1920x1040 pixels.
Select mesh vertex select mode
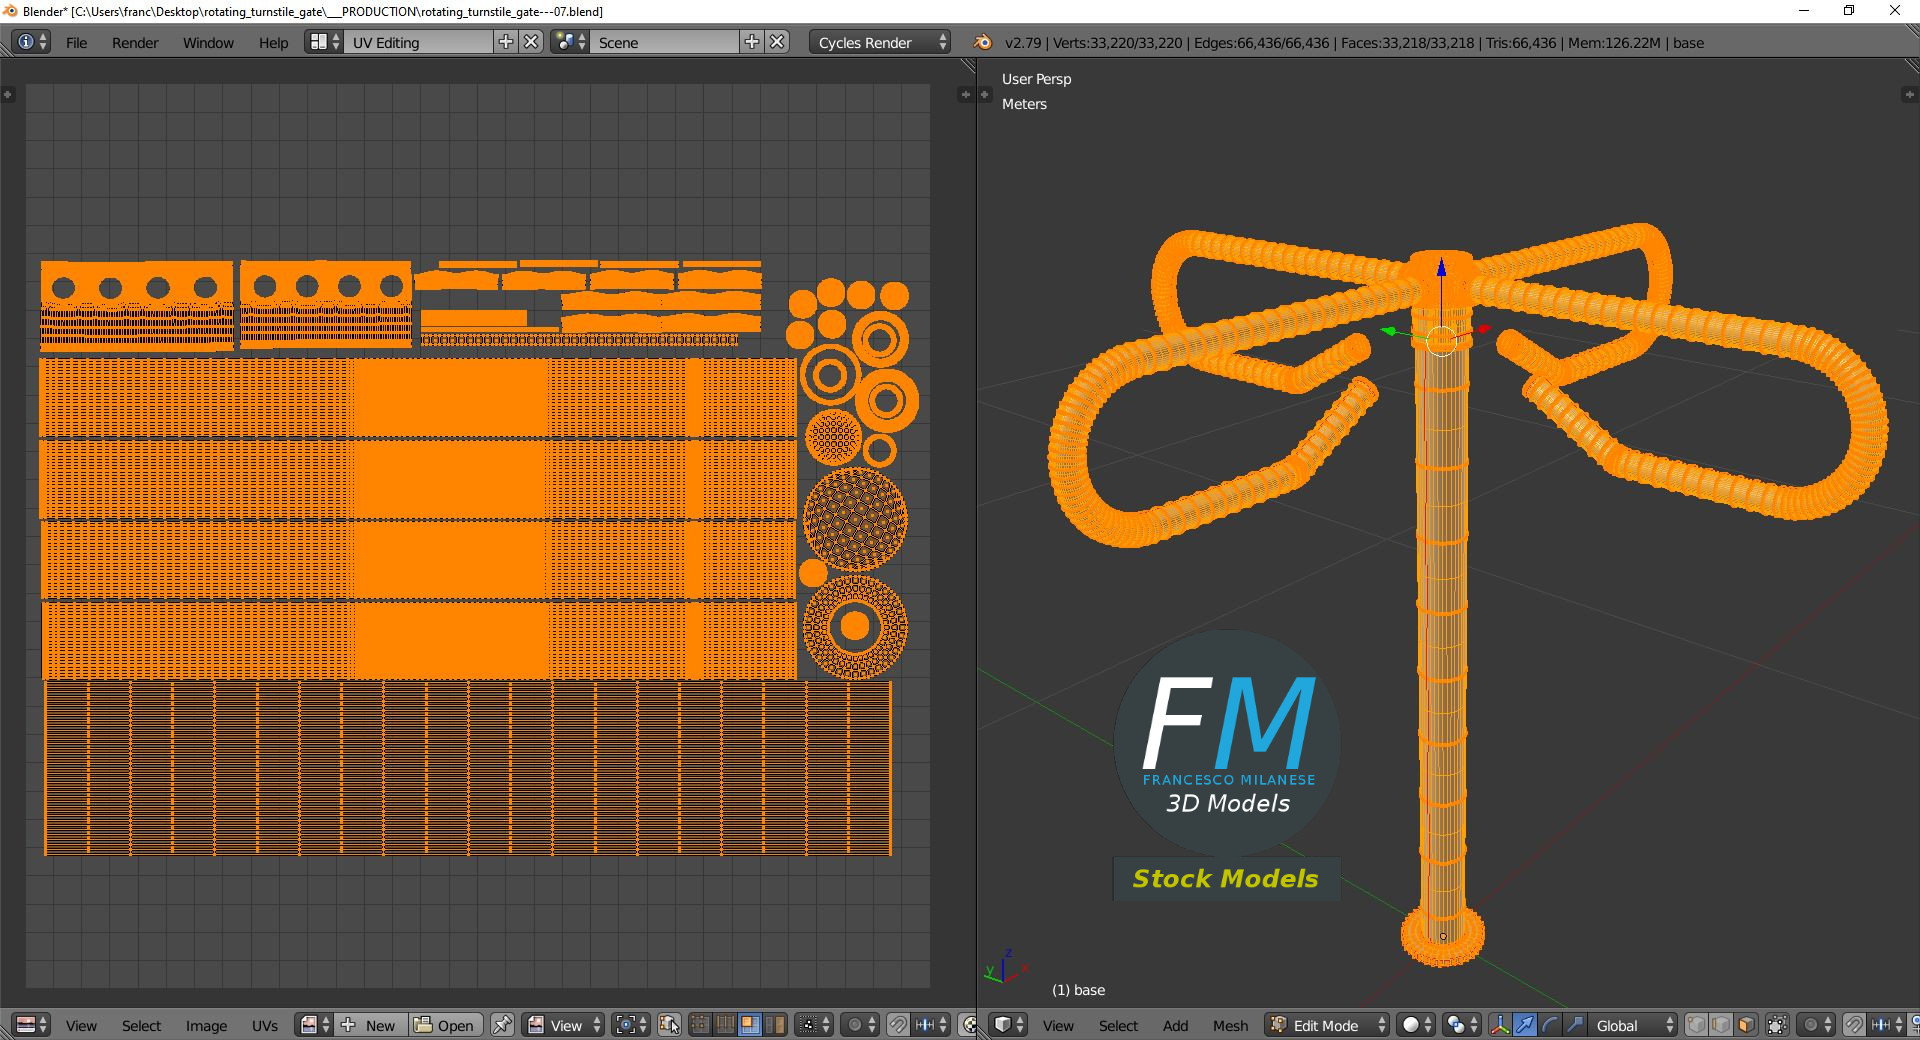click(x=1696, y=1025)
